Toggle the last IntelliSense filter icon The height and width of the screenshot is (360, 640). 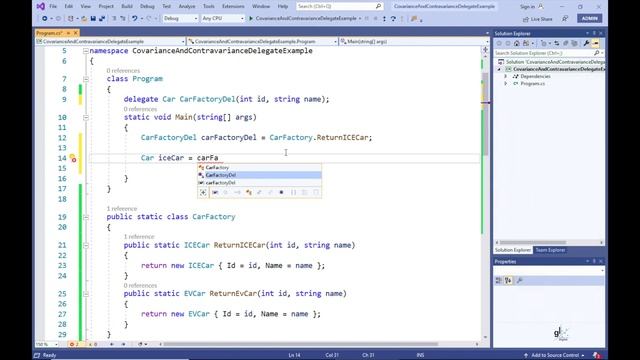[x=317, y=192]
